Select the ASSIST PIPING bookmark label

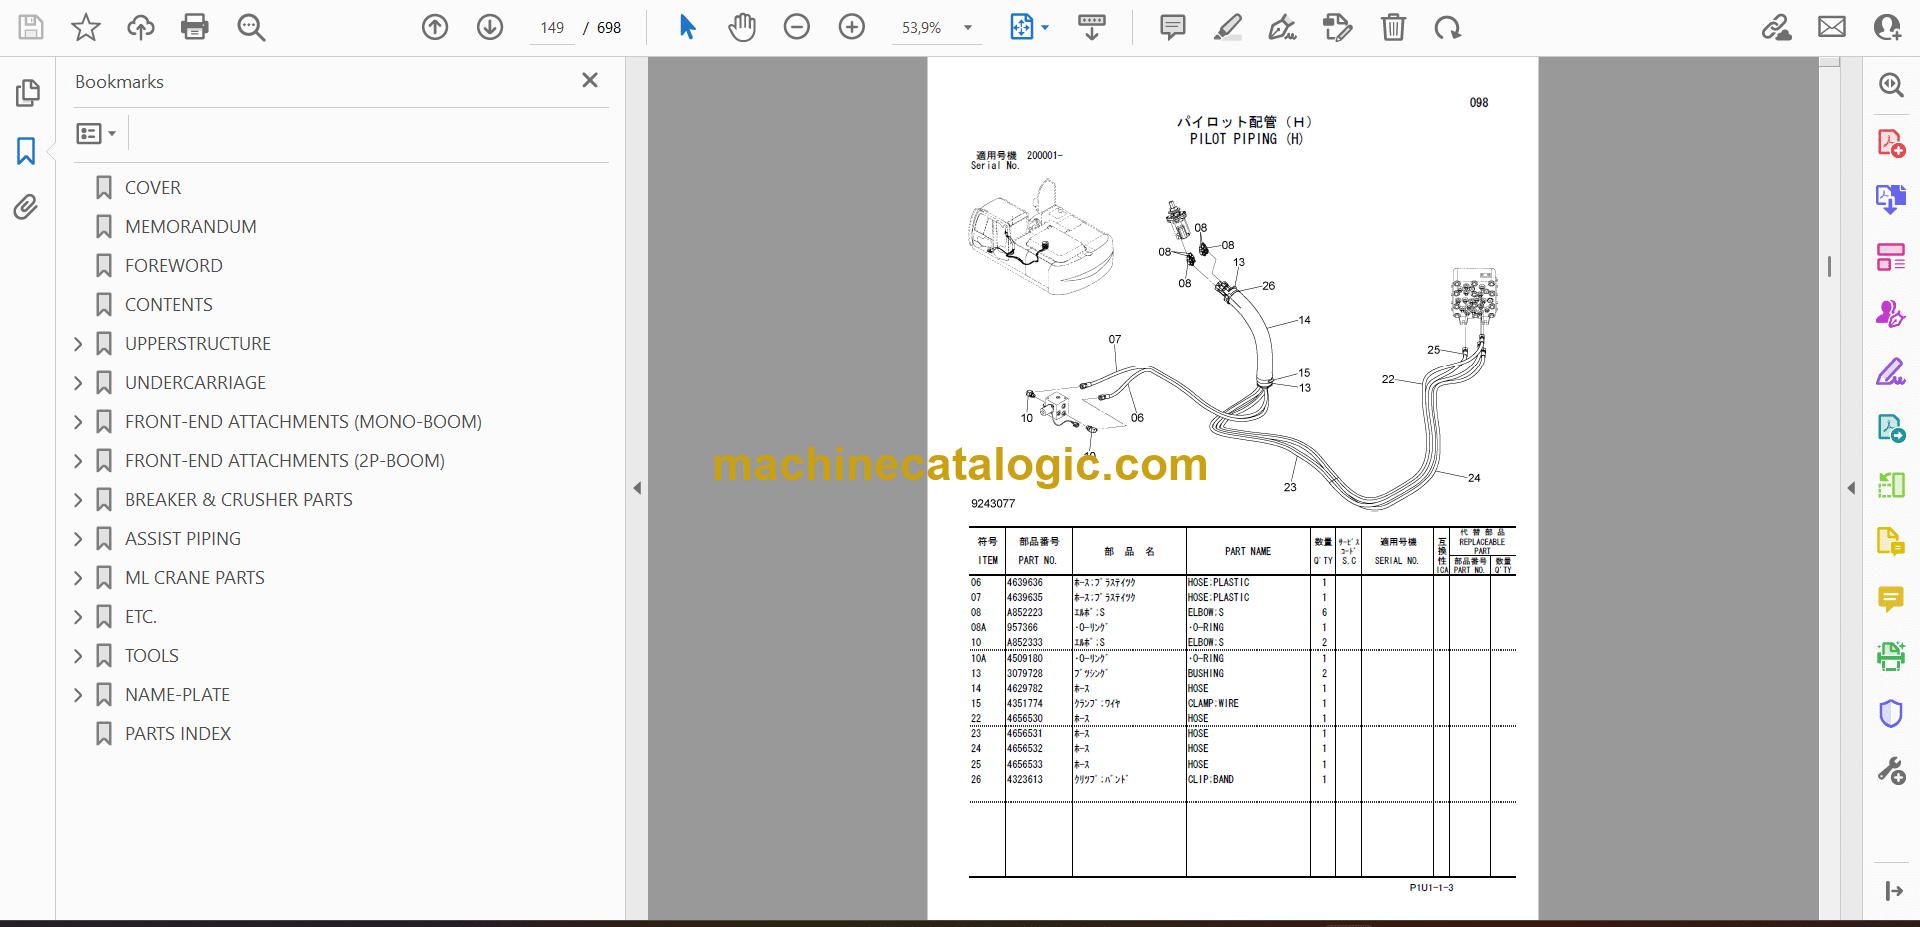(183, 539)
